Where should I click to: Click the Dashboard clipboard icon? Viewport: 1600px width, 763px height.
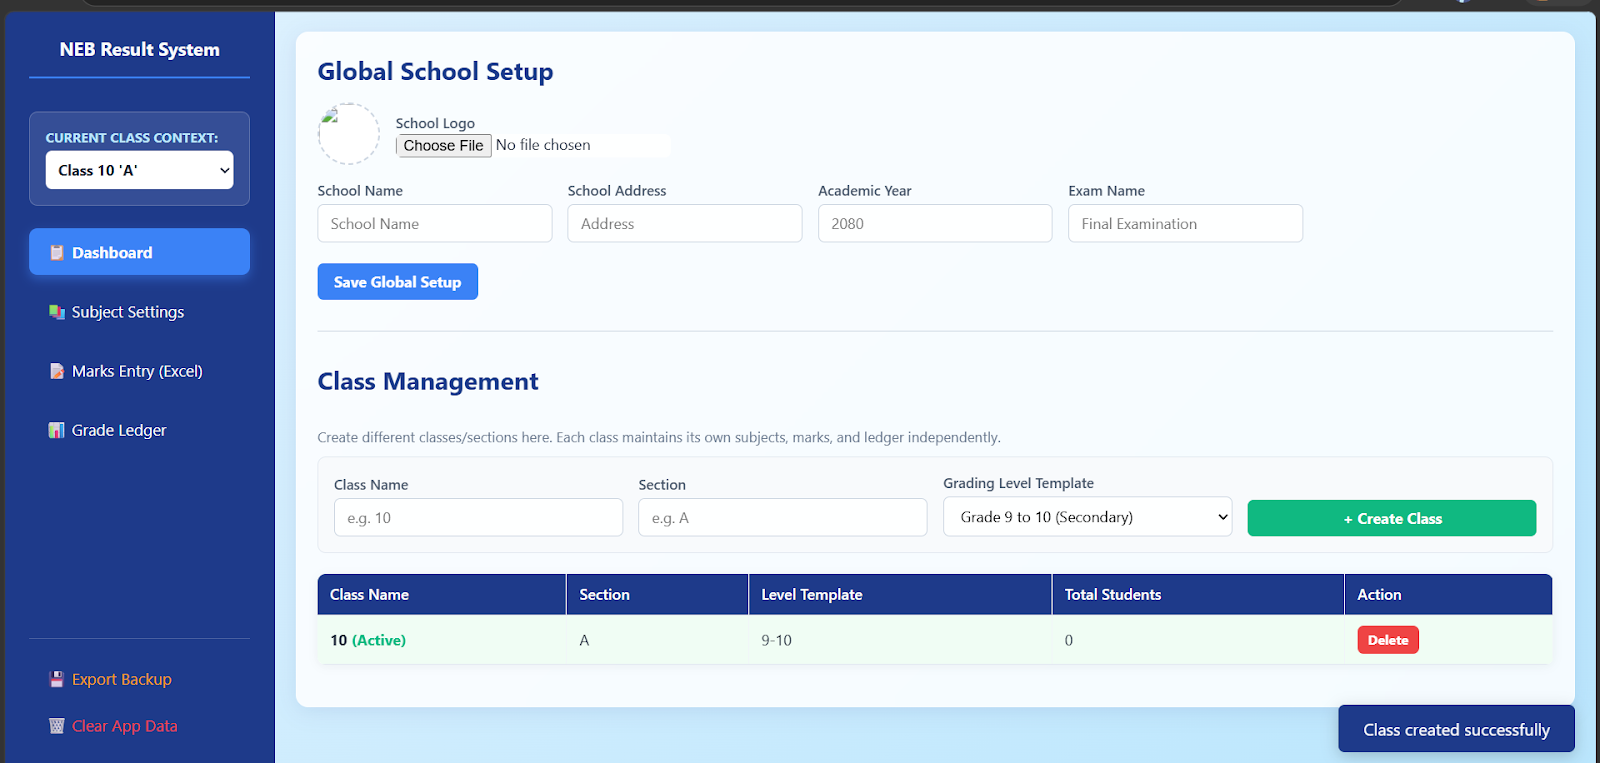(57, 253)
